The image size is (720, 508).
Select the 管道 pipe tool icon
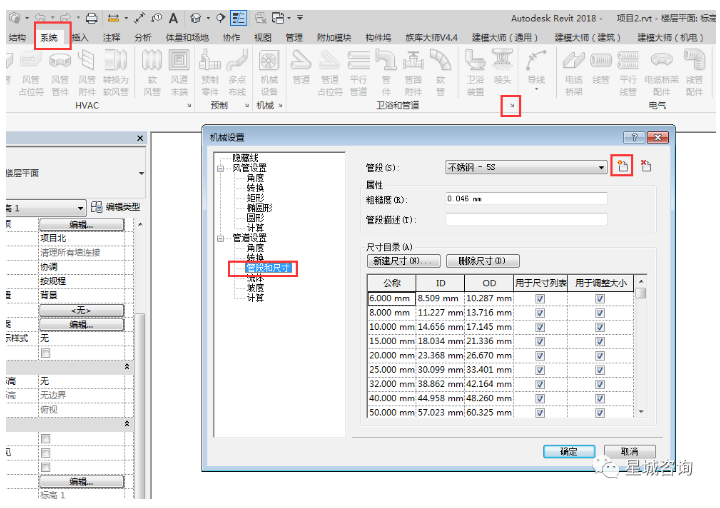(x=301, y=68)
